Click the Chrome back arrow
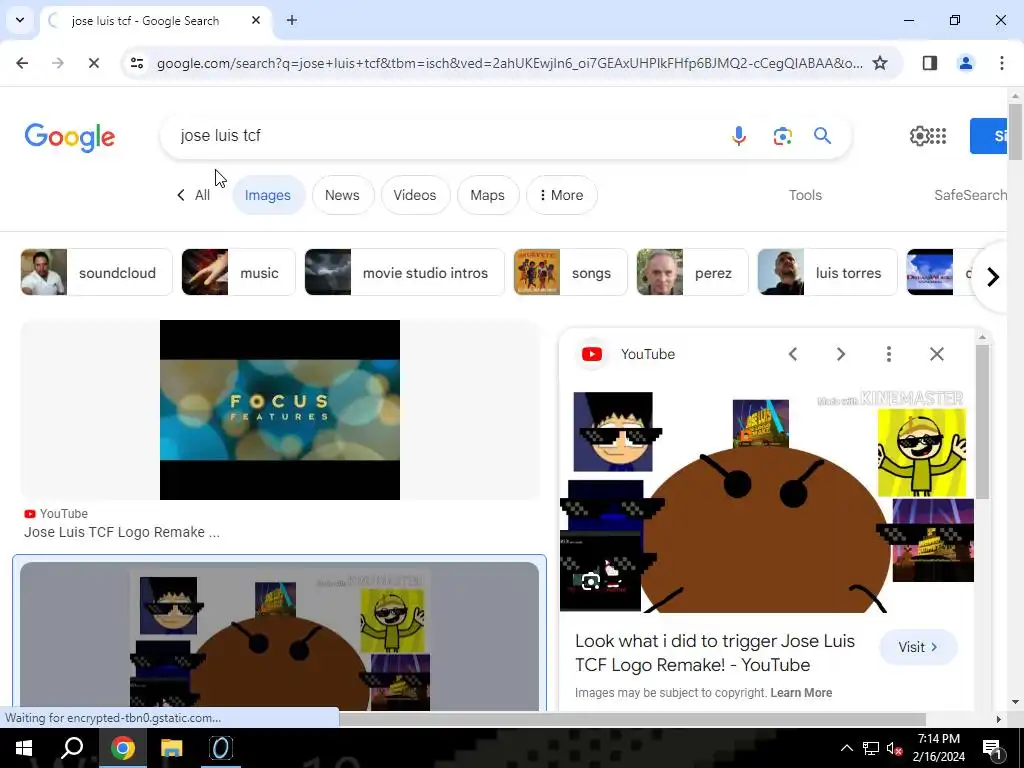Screen dimensions: 1024x768 tap(22, 63)
